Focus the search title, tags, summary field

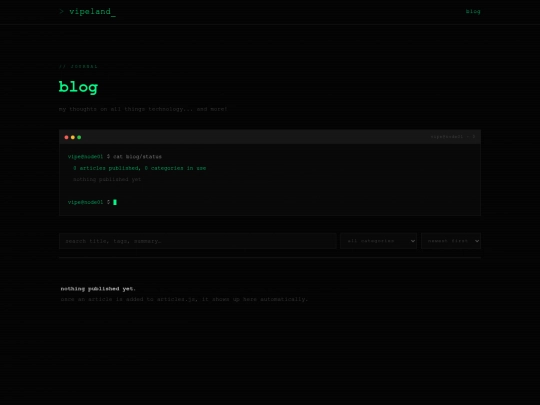coord(198,241)
